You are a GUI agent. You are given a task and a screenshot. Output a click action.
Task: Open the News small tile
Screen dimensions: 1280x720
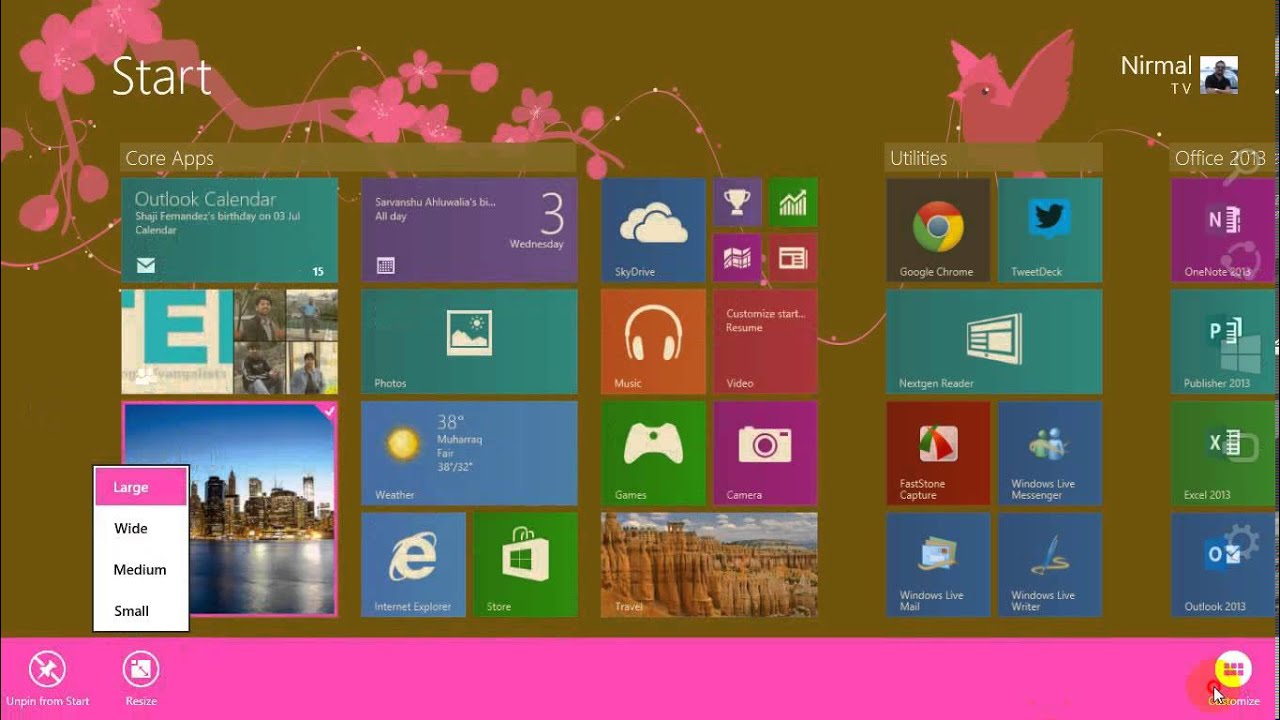pos(793,258)
